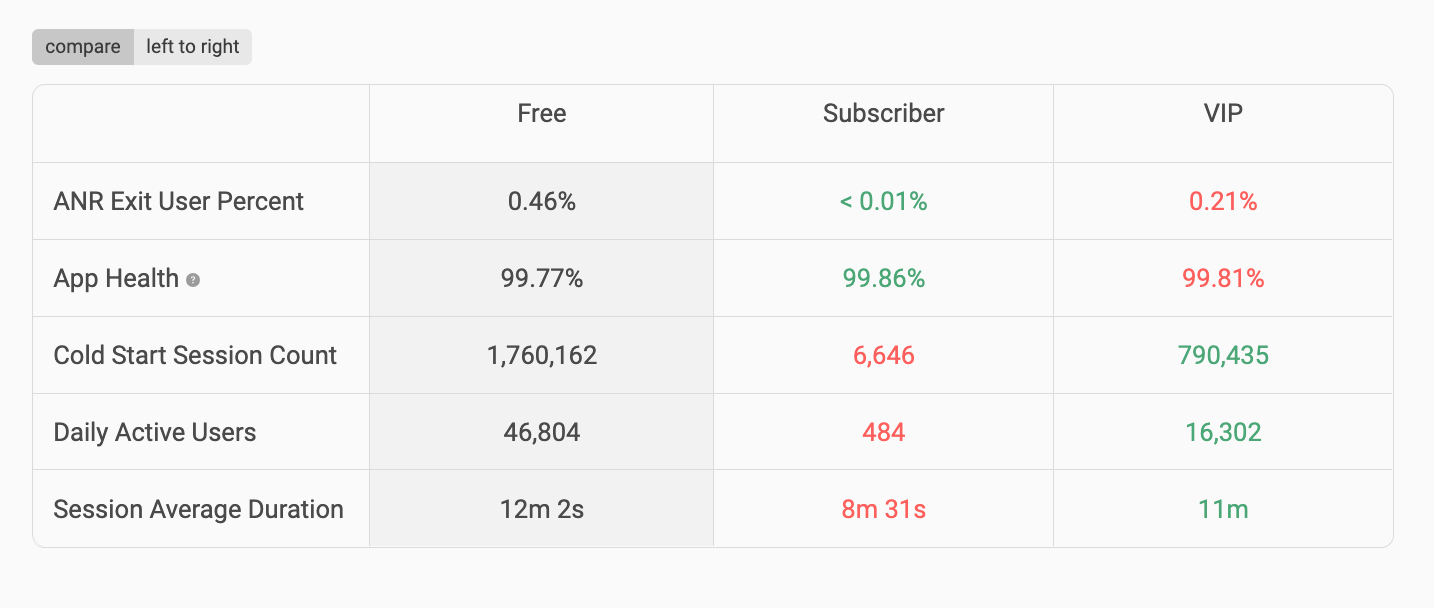The width and height of the screenshot is (1434, 608).
Task: Click Subscriber daily active users 484
Action: [x=884, y=432]
